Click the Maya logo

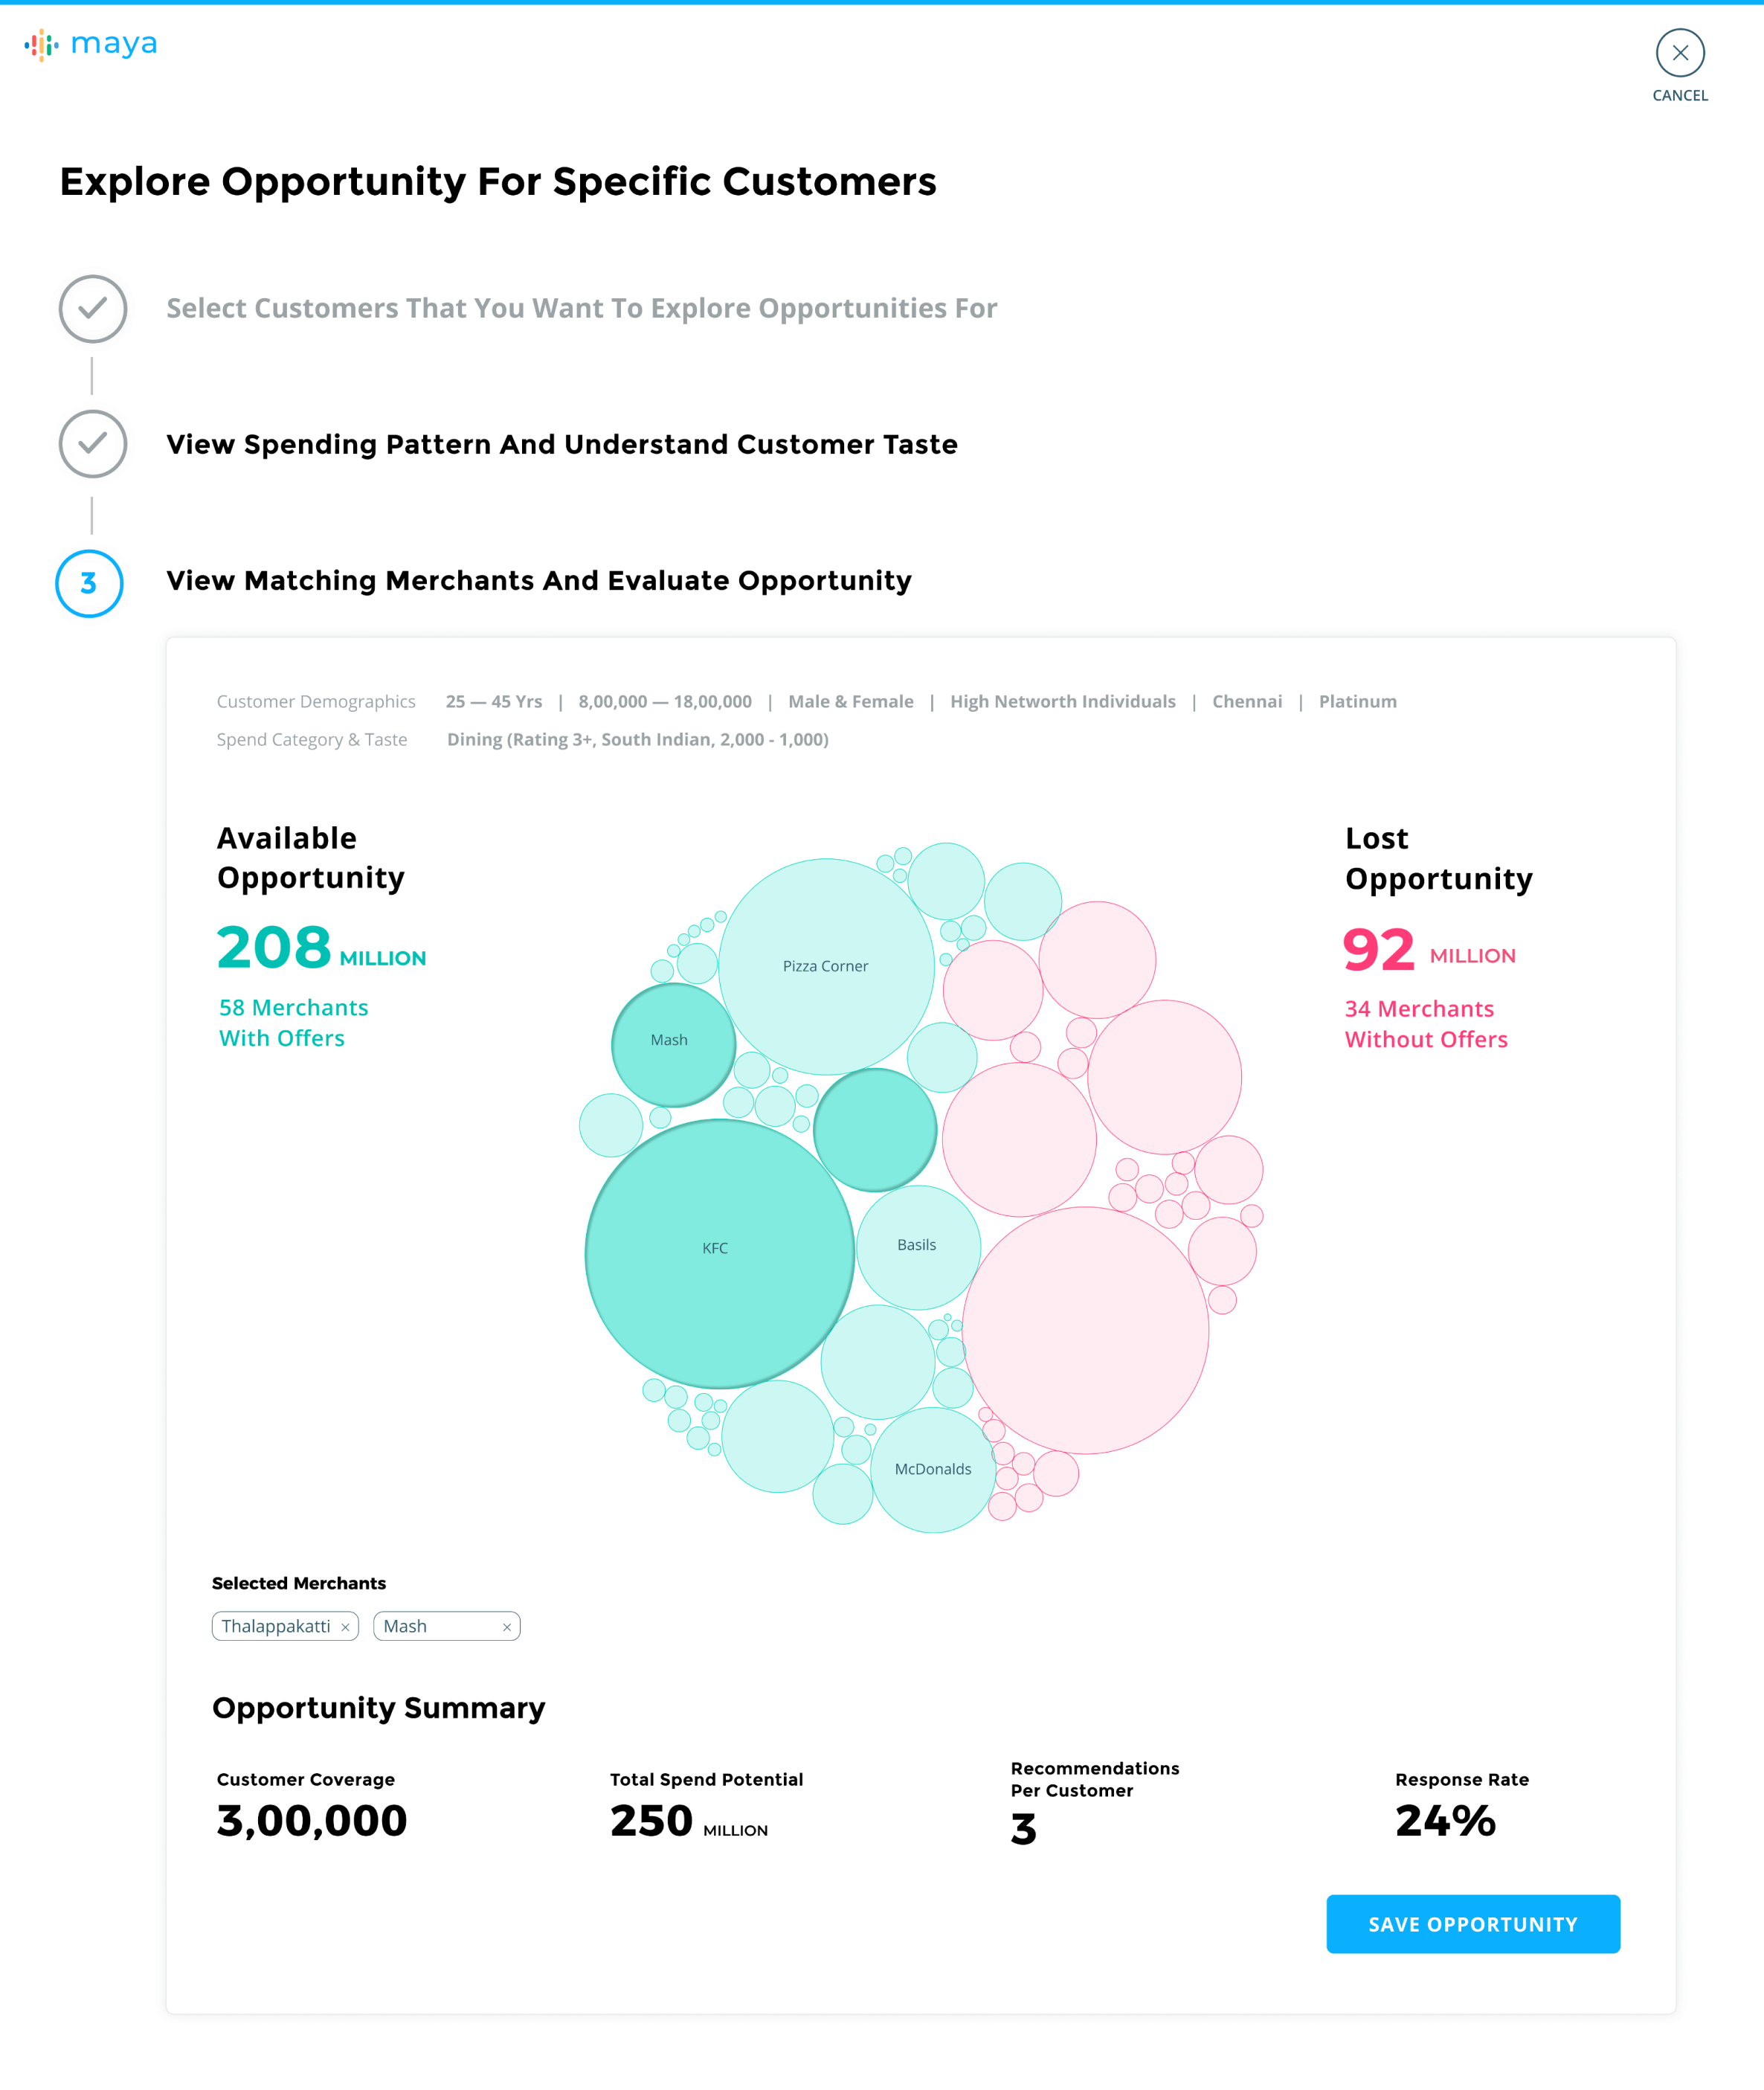pyautogui.click(x=91, y=44)
